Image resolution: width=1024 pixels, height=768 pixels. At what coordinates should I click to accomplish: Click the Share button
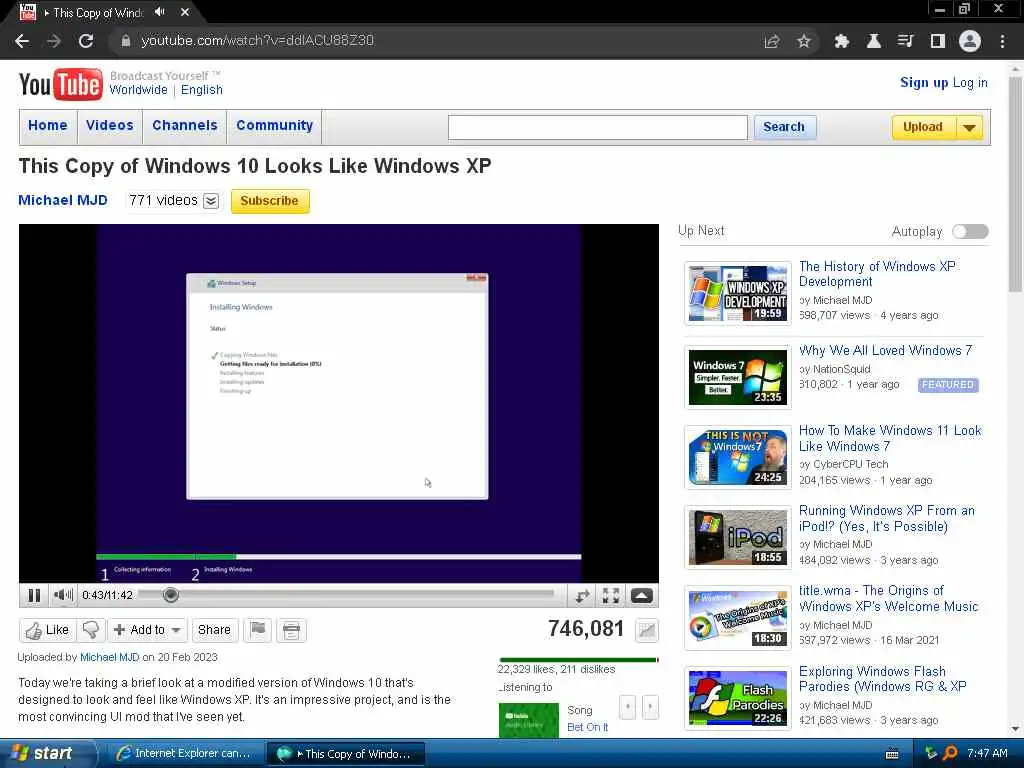tap(214, 630)
